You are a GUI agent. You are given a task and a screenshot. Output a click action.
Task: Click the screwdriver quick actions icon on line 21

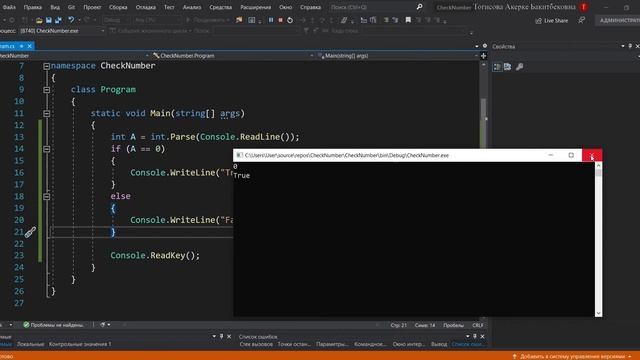[x=30, y=232]
